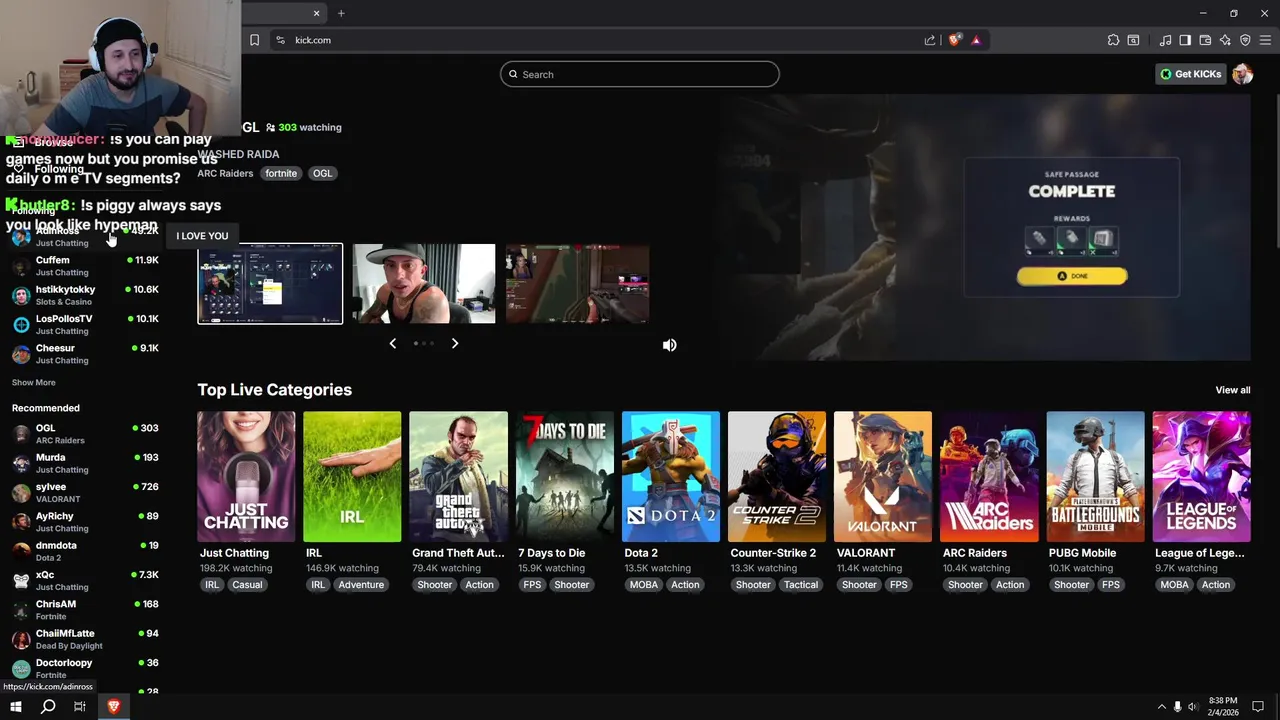Viewport: 1280px width, 720px height.
Task: Click the fortnite tag on featured stream
Action: click(x=281, y=173)
